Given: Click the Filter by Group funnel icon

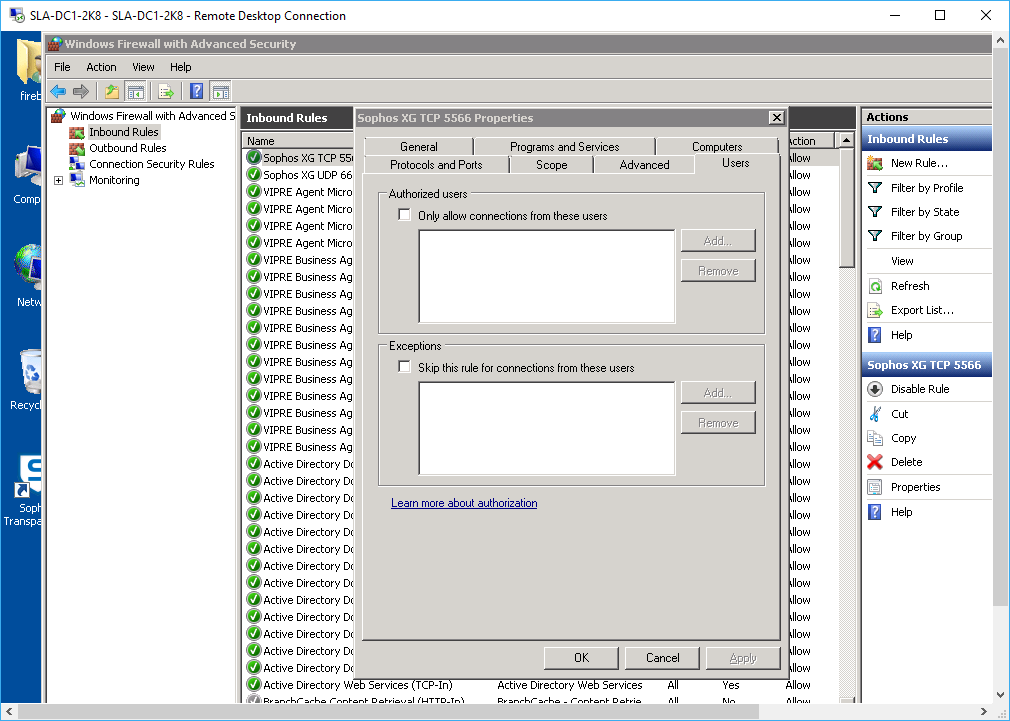Looking at the screenshot, I should [875, 236].
